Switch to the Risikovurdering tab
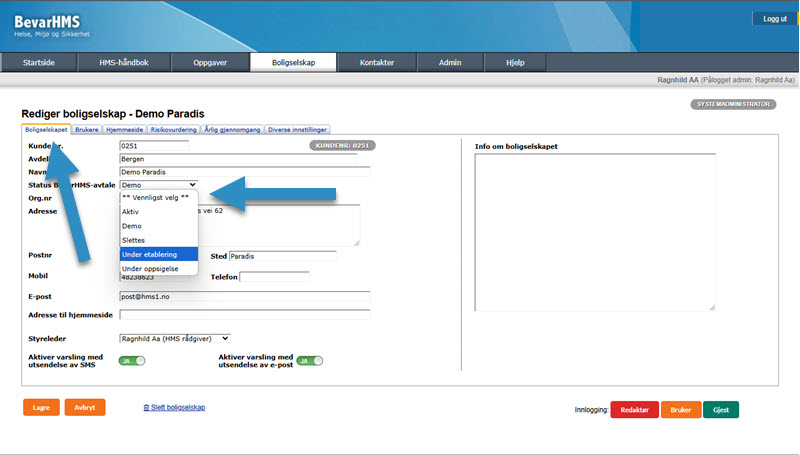 (173, 129)
